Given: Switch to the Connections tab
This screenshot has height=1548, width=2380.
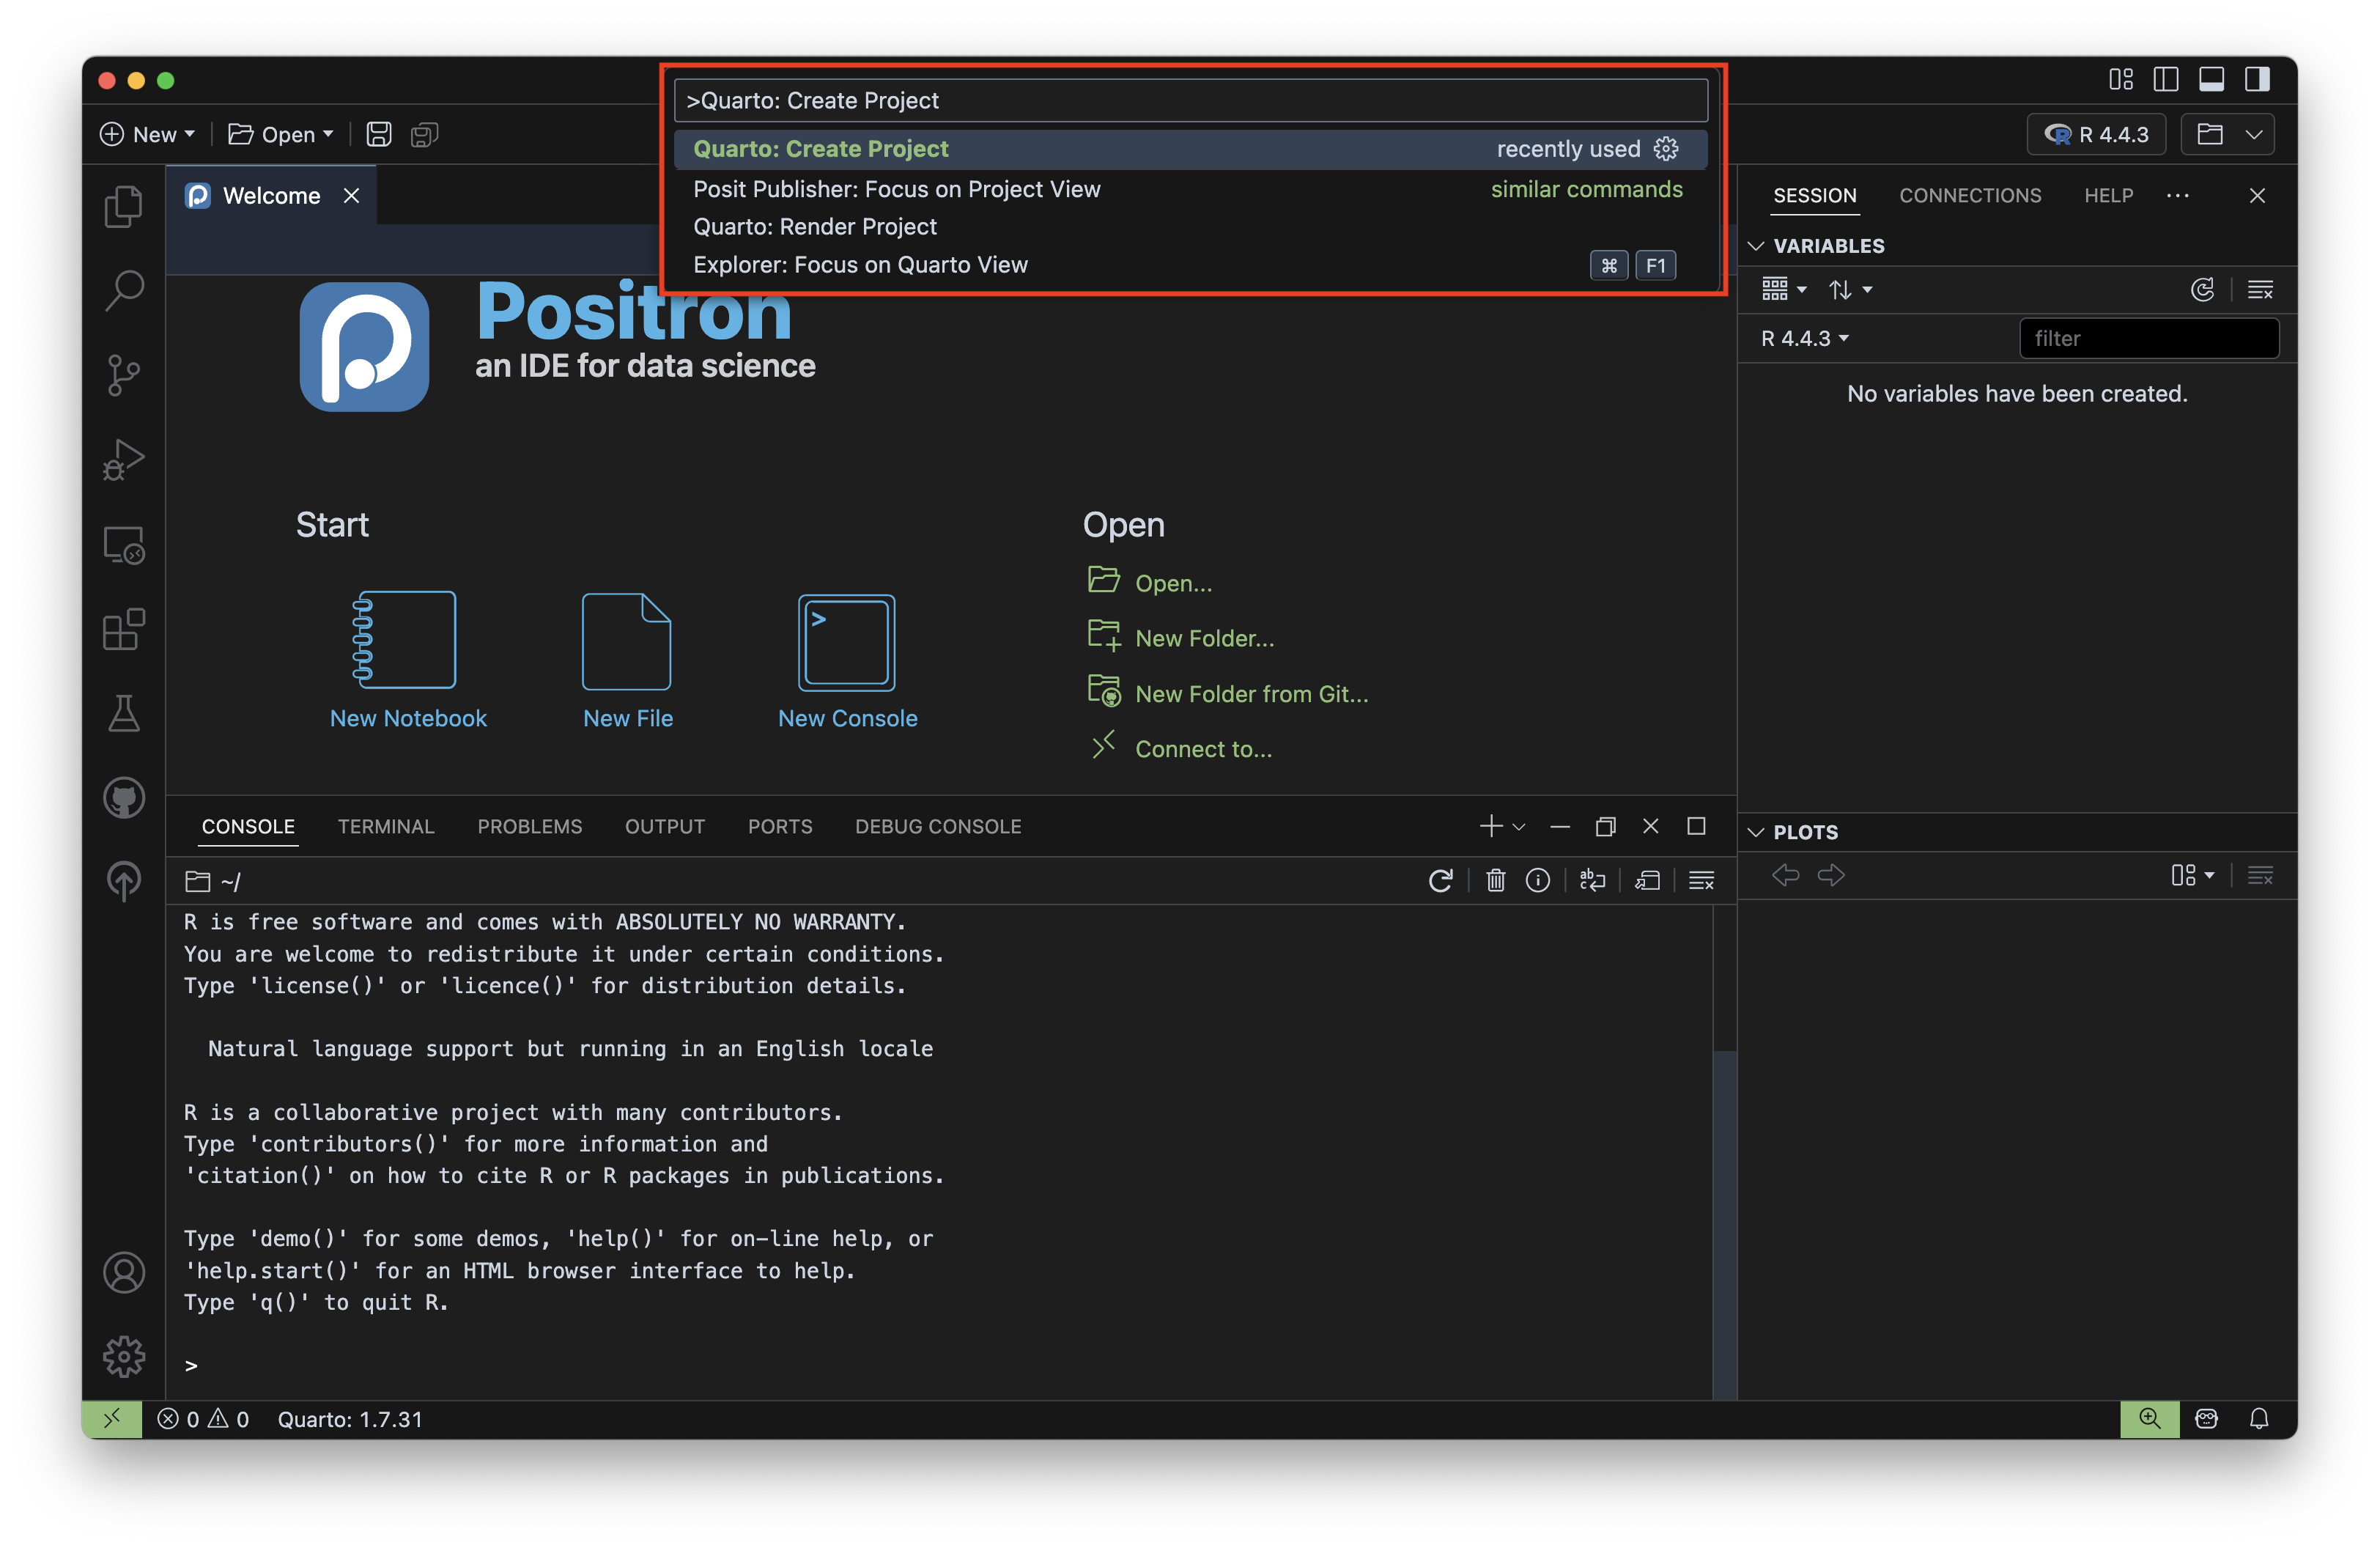Looking at the screenshot, I should click(x=1969, y=195).
